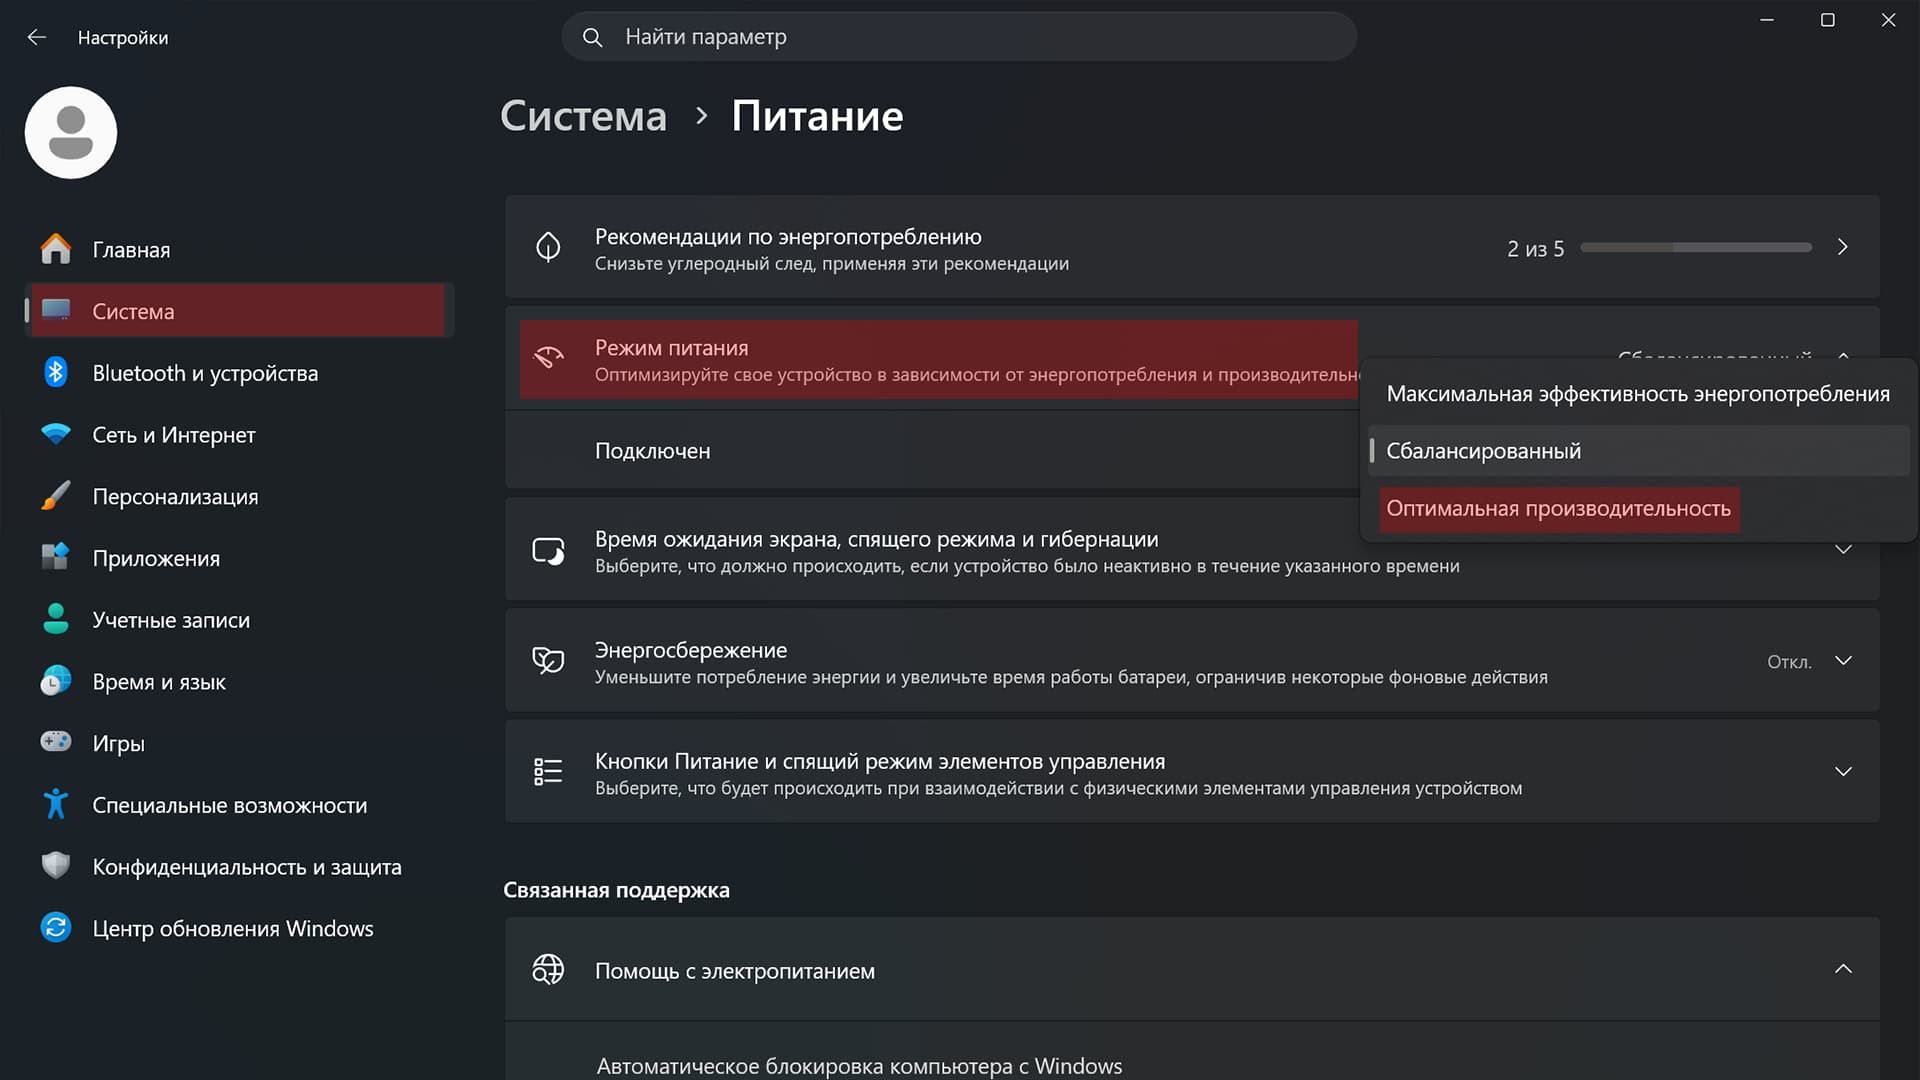Image resolution: width=1920 pixels, height=1080 pixels.
Task: Open Автоматическое блокировка компьютера help link
Action: pyautogui.click(x=859, y=1066)
